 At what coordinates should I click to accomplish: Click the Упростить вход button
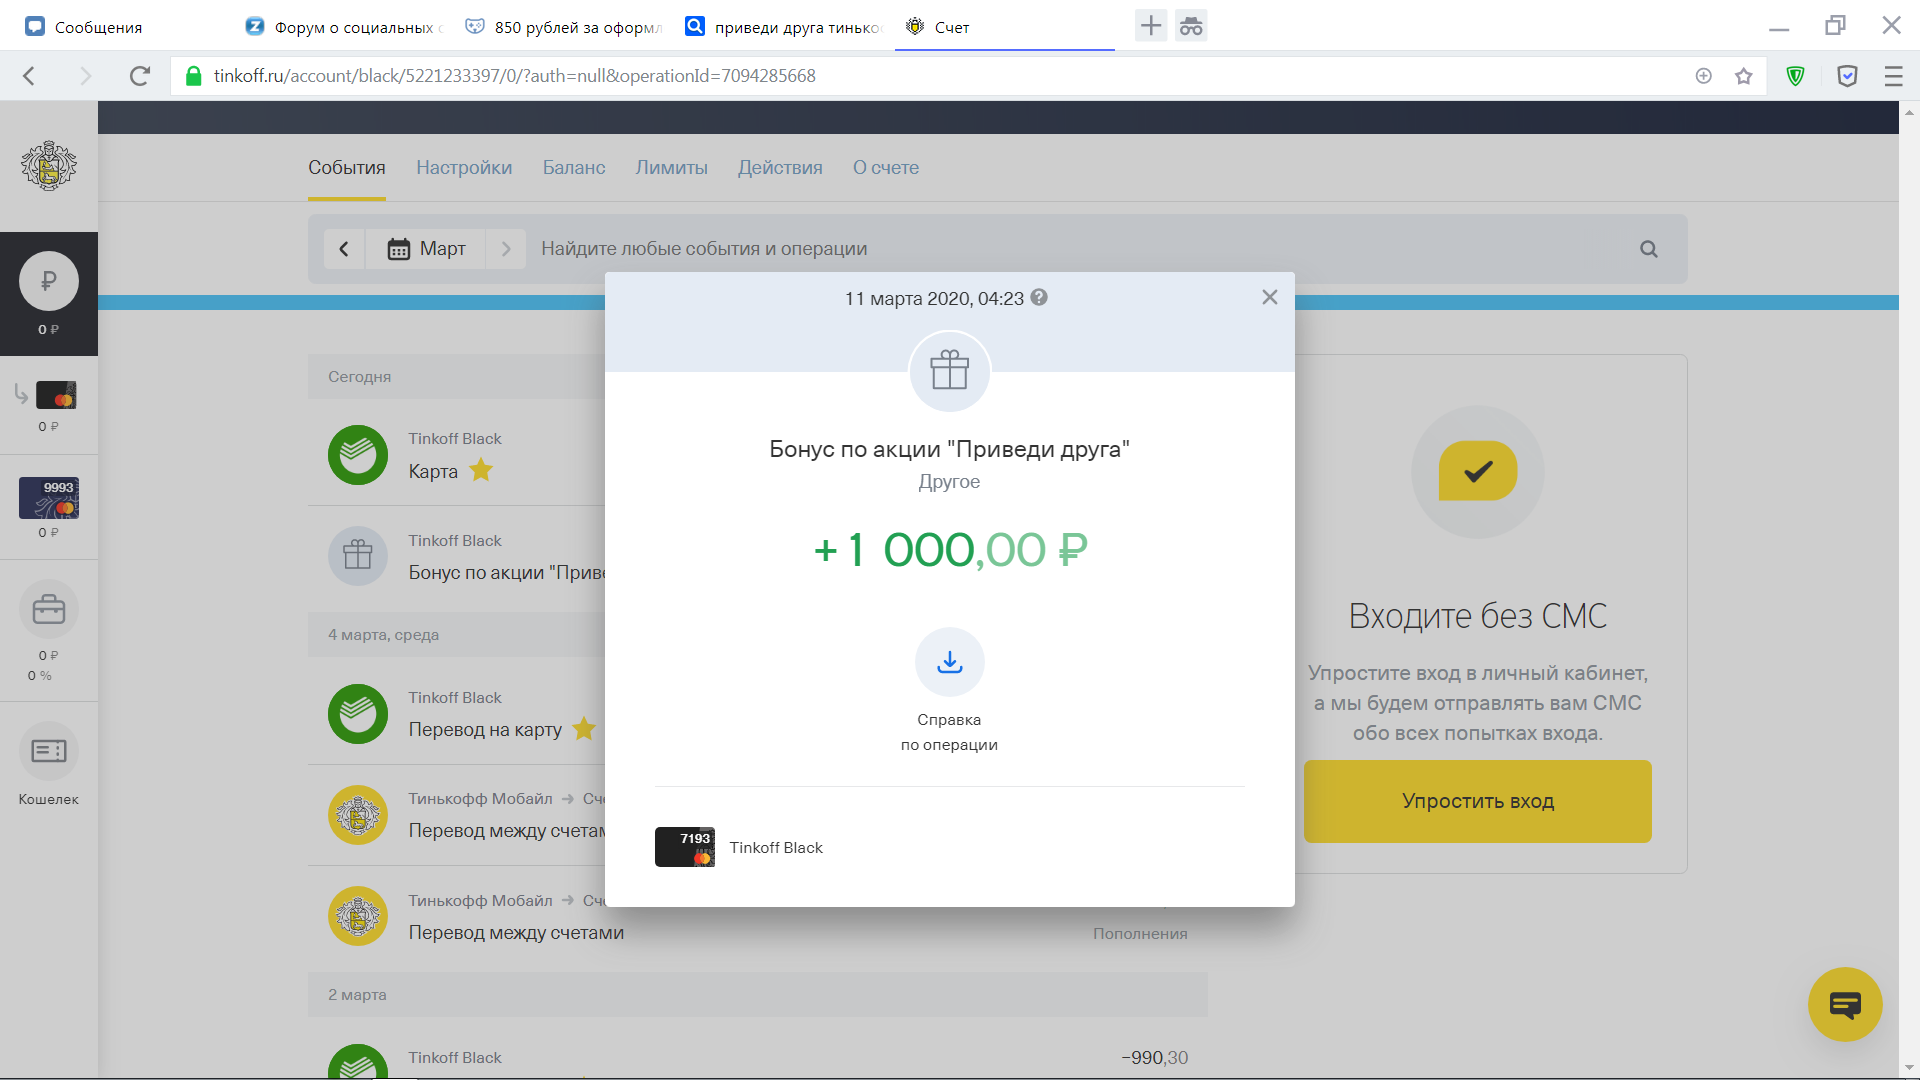click(x=1477, y=801)
